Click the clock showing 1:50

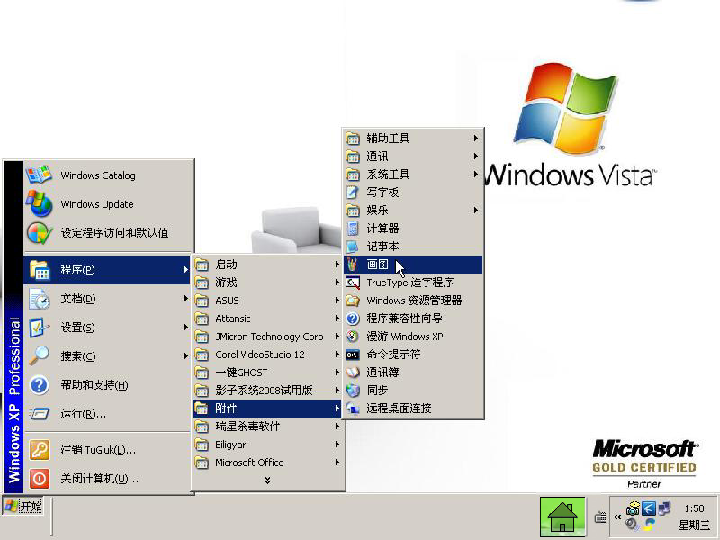[694, 508]
